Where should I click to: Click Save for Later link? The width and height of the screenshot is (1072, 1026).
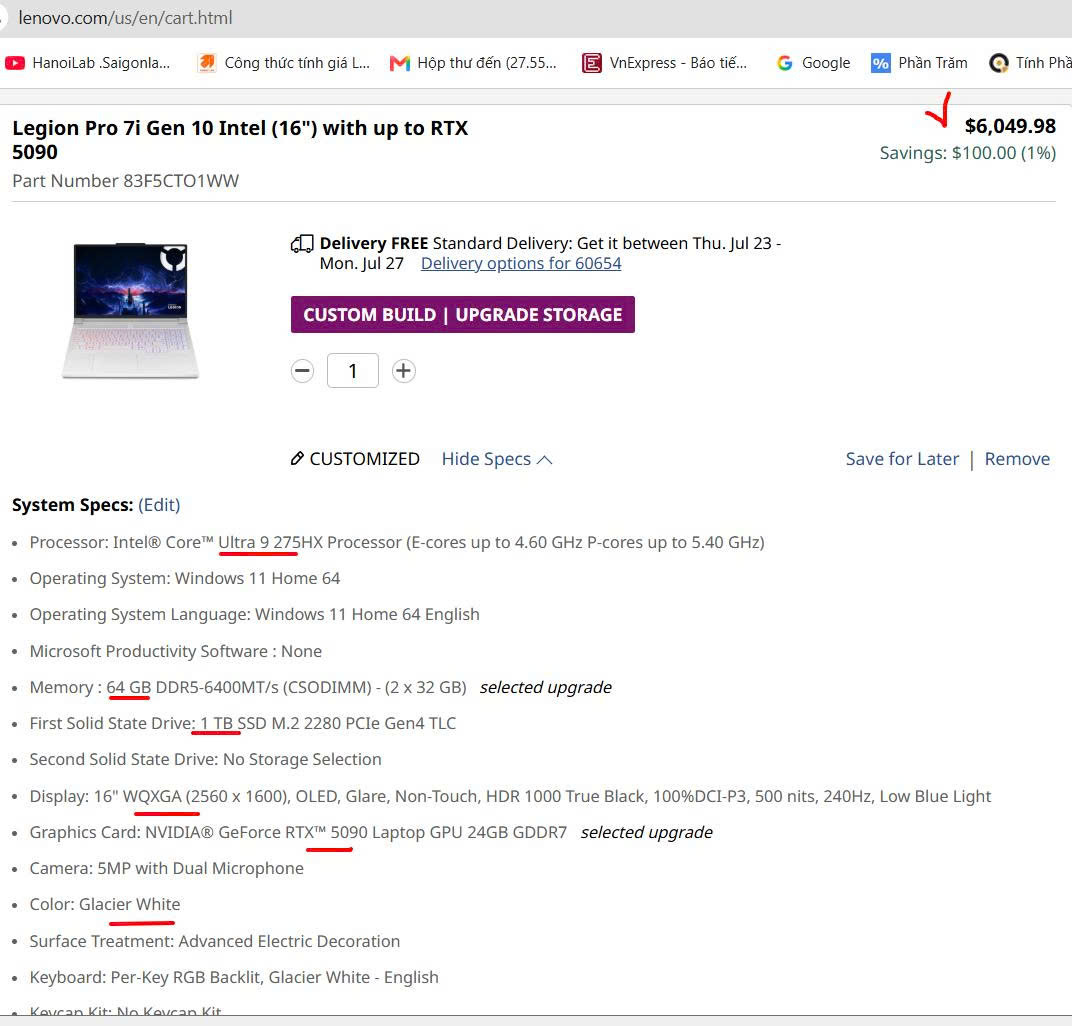tap(902, 459)
